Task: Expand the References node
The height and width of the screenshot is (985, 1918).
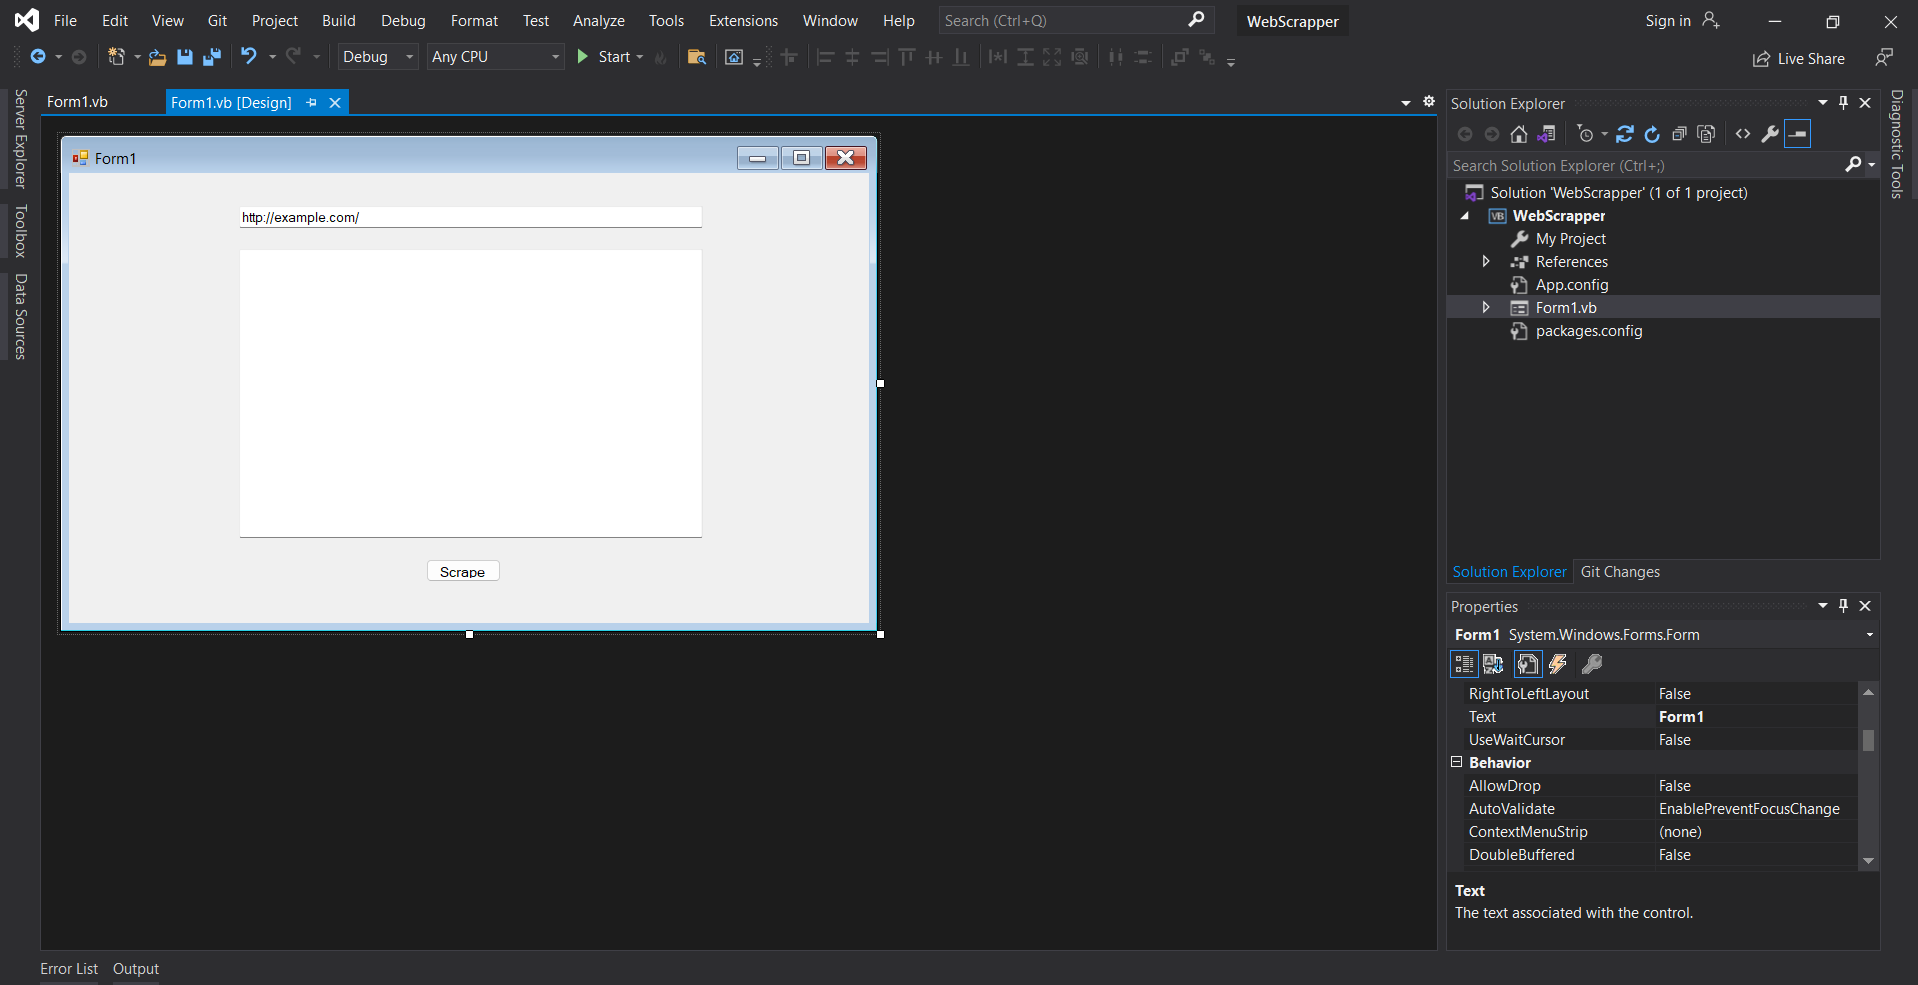Action: 1486,261
